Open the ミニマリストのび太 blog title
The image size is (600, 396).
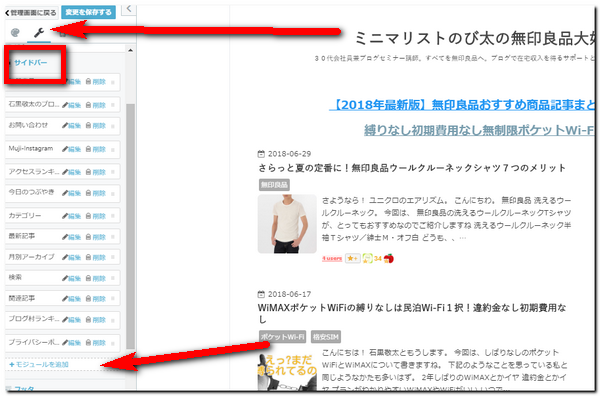pyautogui.click(x=474, y=38)
